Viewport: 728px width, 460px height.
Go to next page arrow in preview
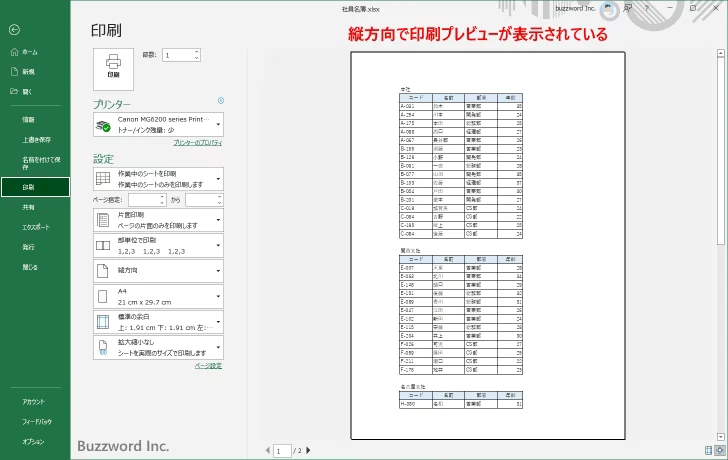308,450
